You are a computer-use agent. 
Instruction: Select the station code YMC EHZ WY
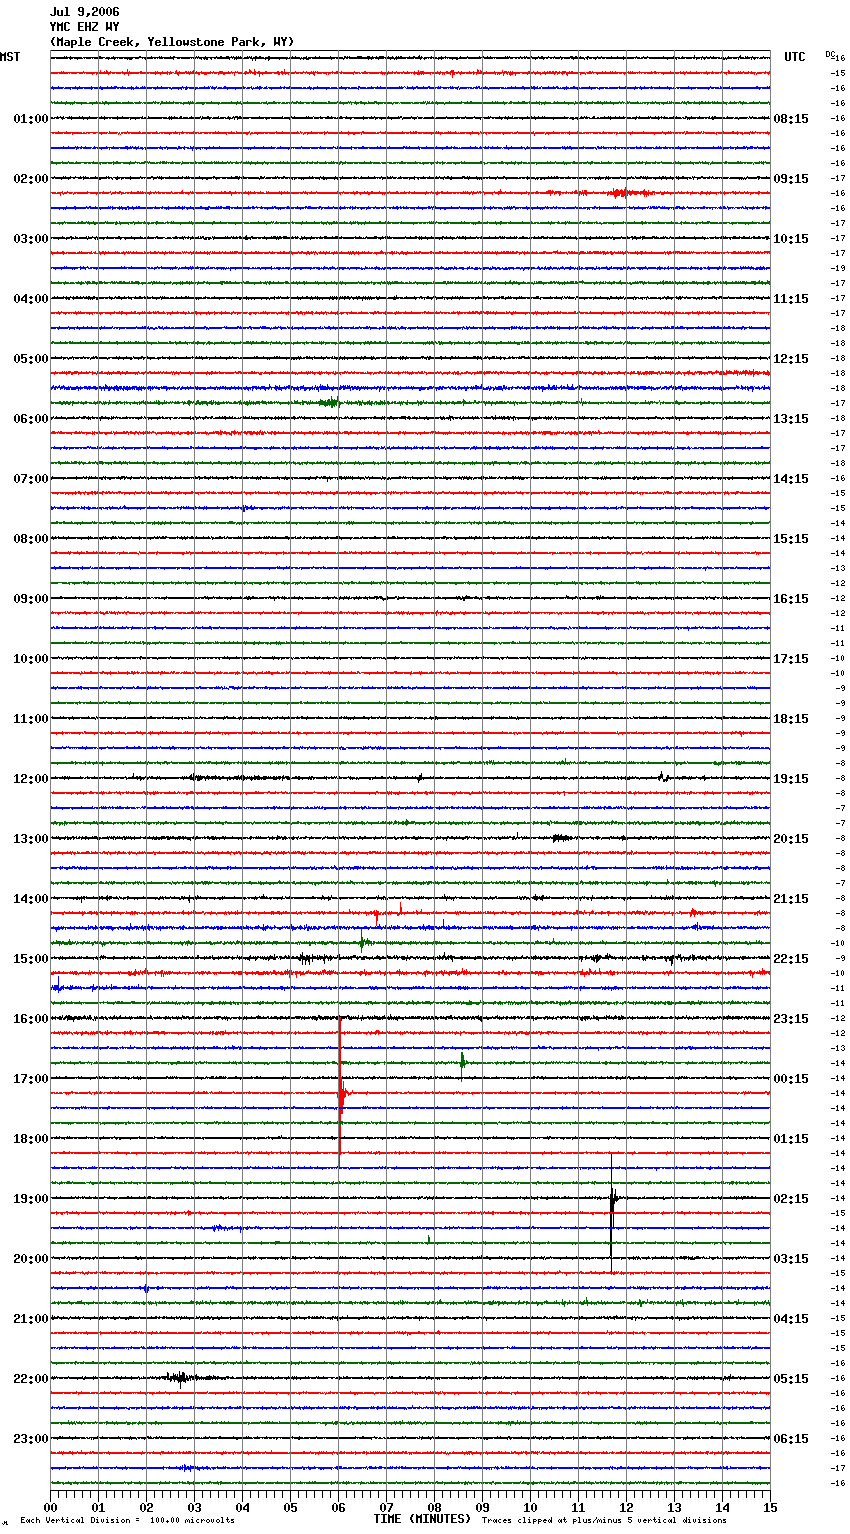point(84,27)
